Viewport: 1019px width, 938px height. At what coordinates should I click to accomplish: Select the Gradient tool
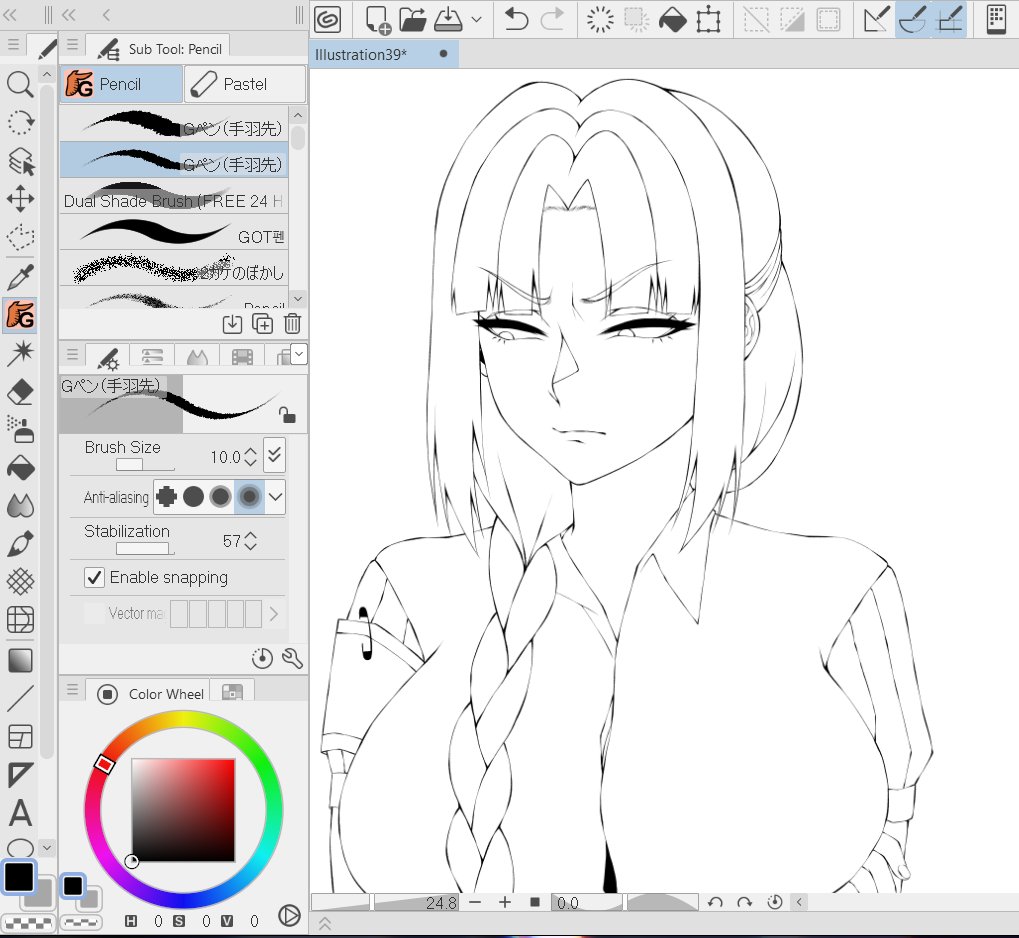tap(19, 660)
